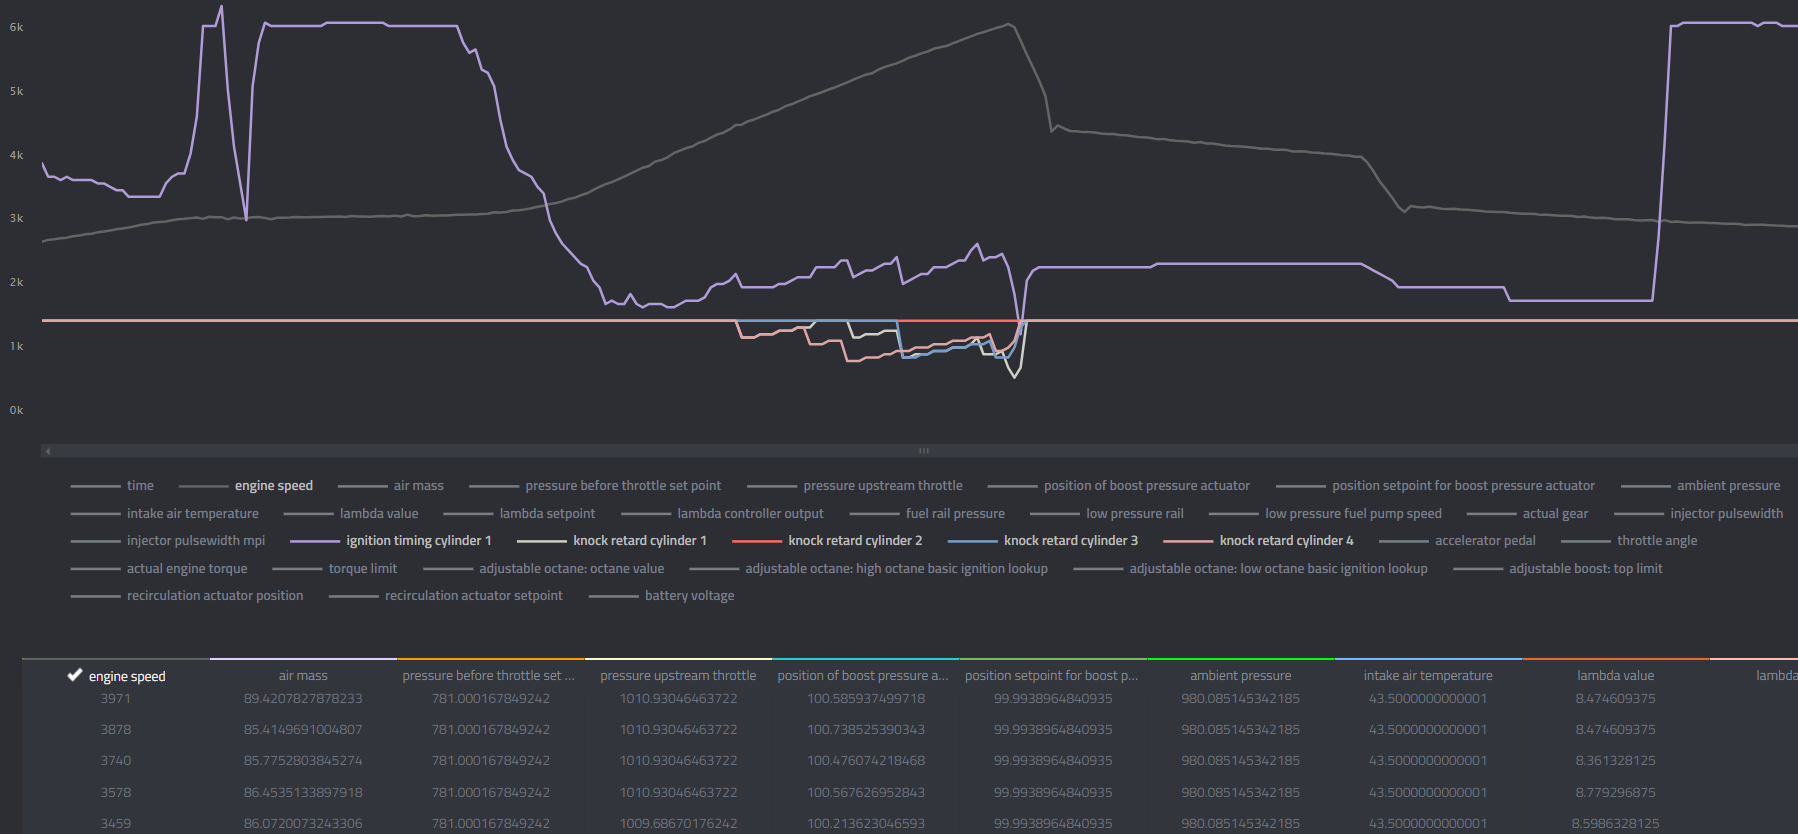Hide knock retard cylinder 4 series
Viewport: 1798px width, 834px height.
click(x=1286, y=541)
